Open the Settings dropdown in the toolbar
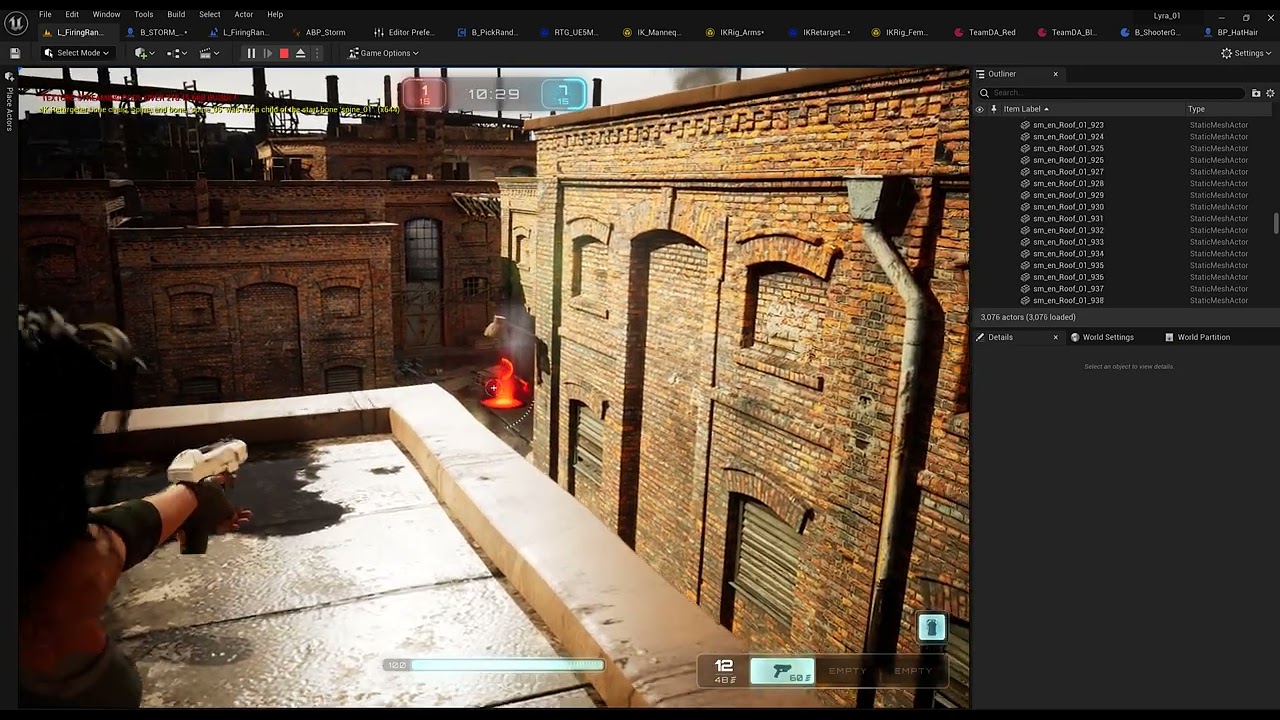The height and width of the screenshot is (720, 1280). (1246, 53)
